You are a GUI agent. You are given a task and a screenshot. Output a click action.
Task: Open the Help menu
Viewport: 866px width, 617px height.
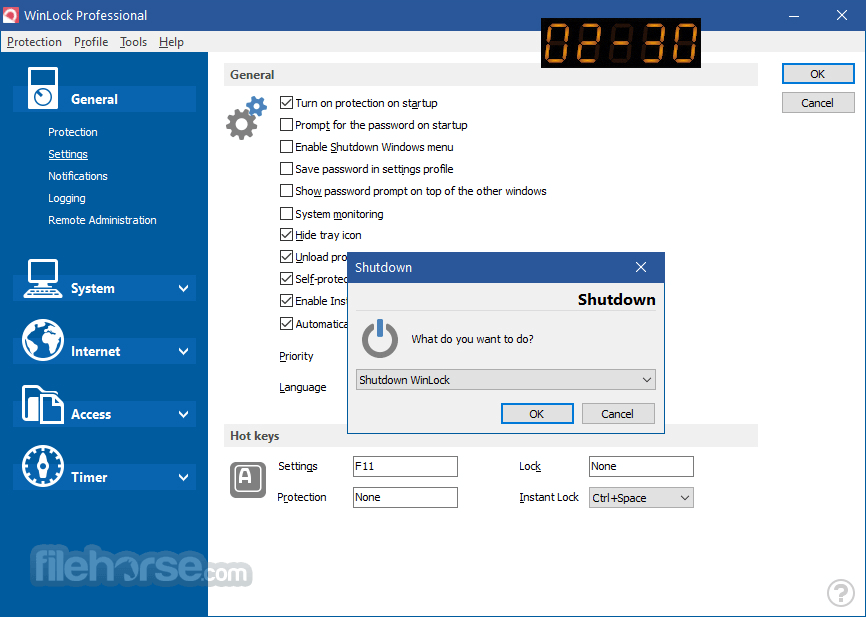coord(171,42)
